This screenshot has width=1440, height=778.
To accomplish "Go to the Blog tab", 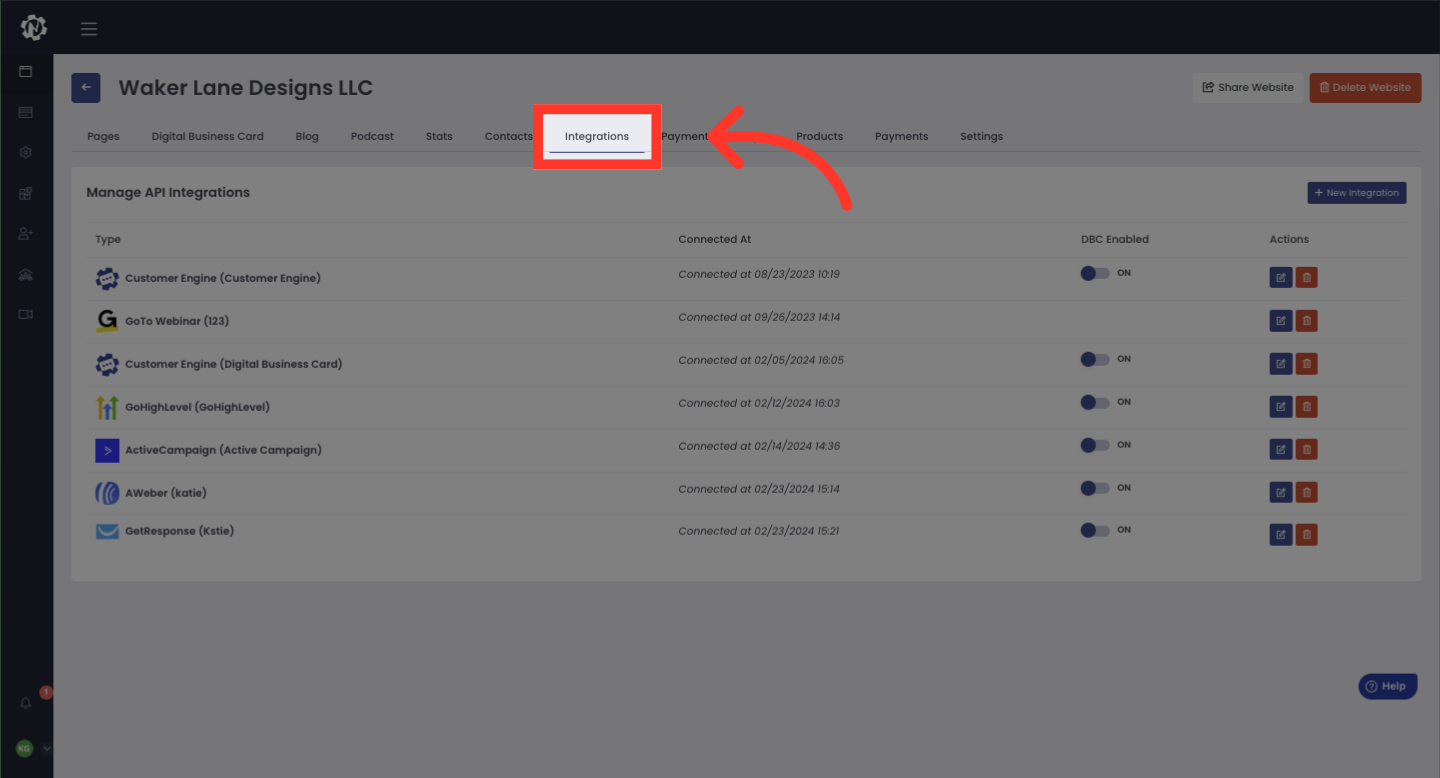I will [x=307, y=136].
